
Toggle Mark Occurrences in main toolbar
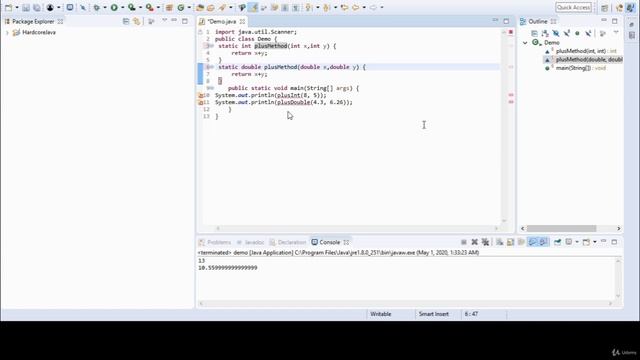click(253, 7)
